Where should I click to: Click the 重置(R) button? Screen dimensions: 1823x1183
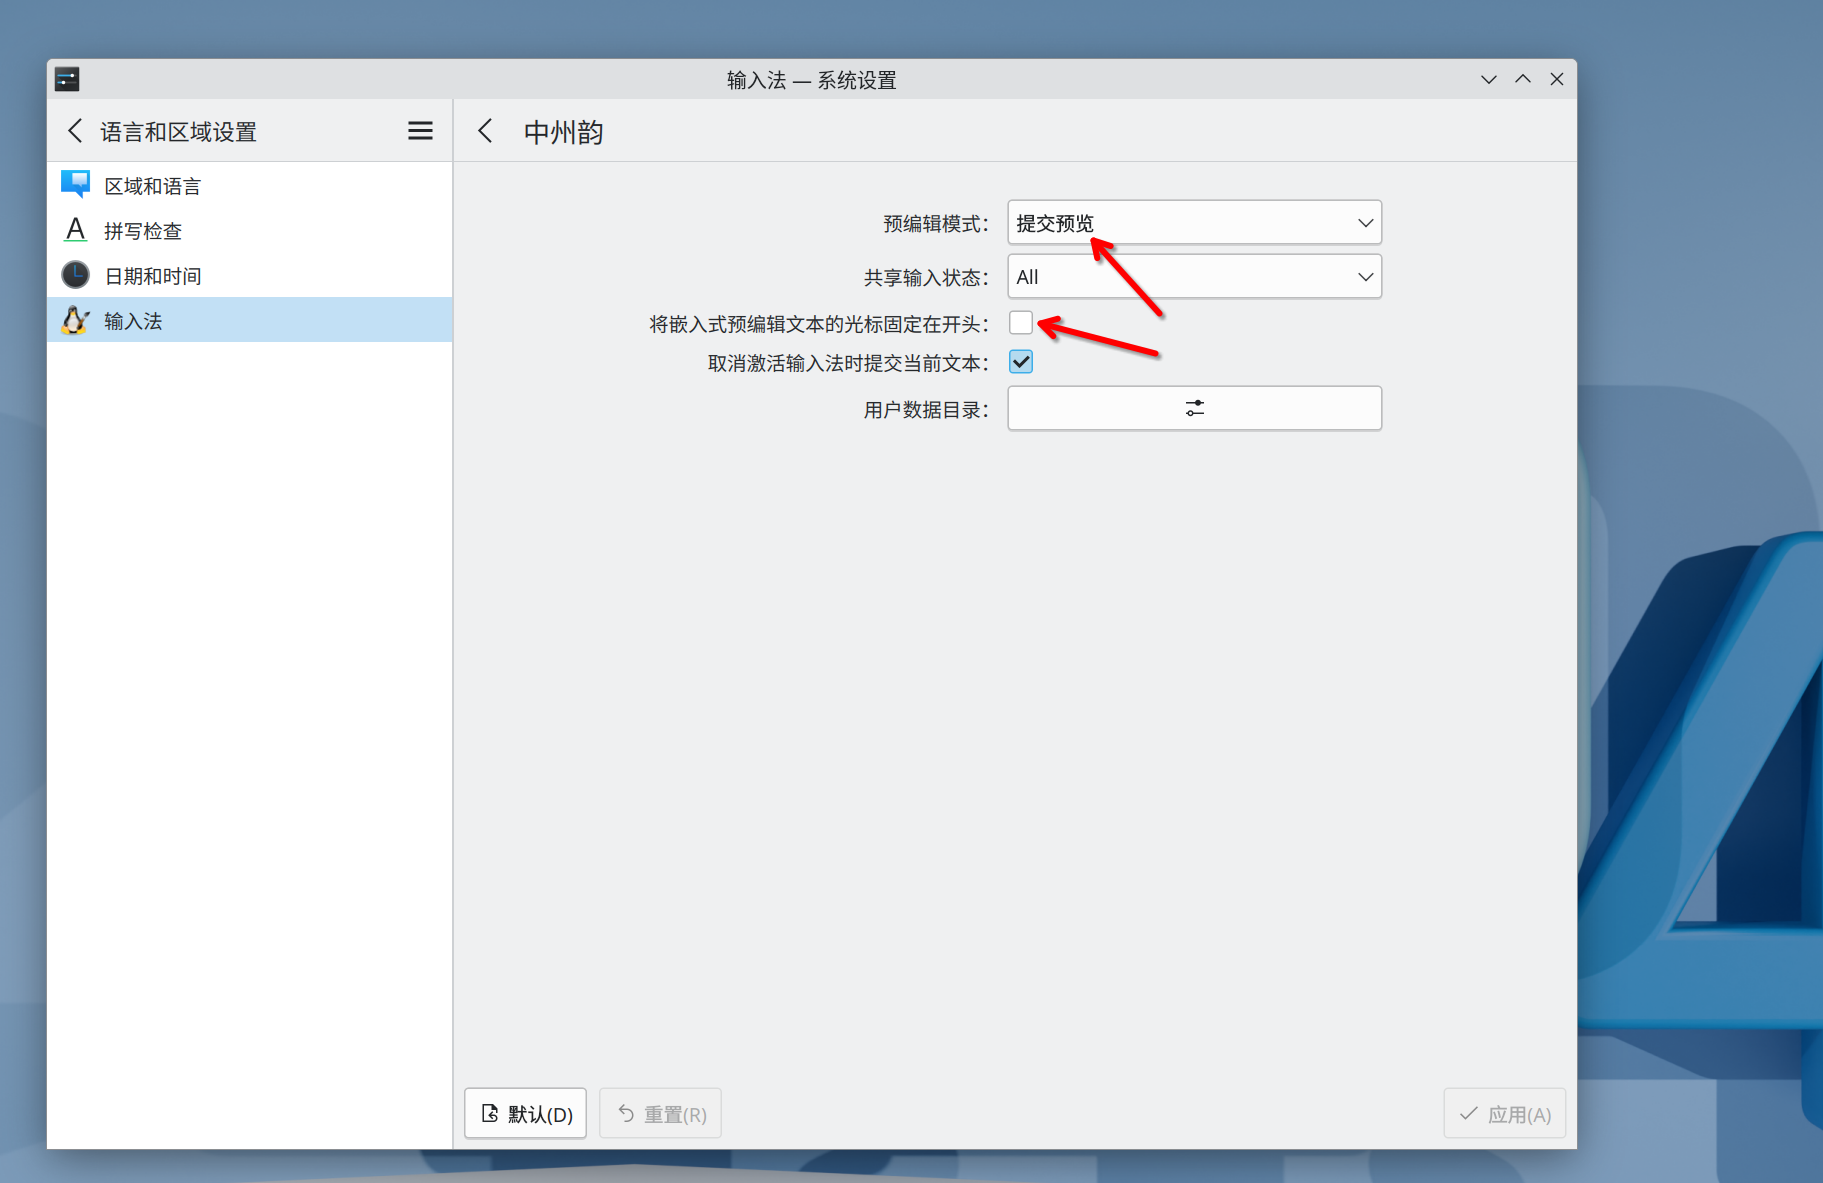point(660,1113)
